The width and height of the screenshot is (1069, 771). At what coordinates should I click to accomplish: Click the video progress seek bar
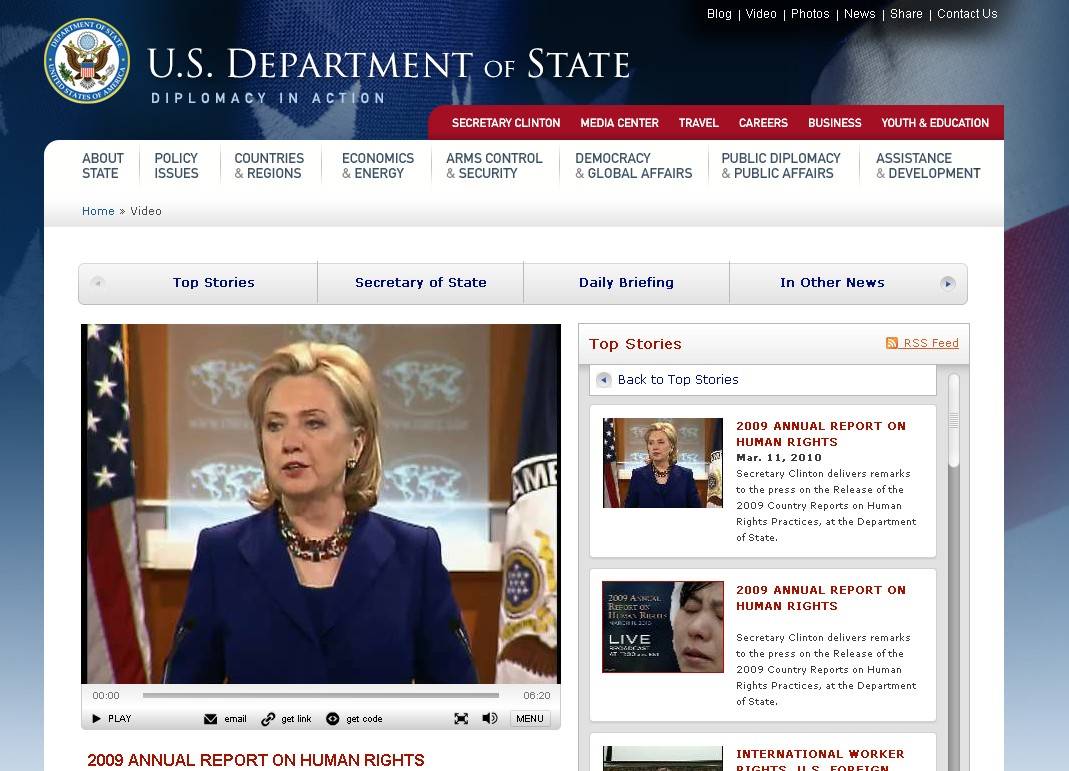pos(320,695)
